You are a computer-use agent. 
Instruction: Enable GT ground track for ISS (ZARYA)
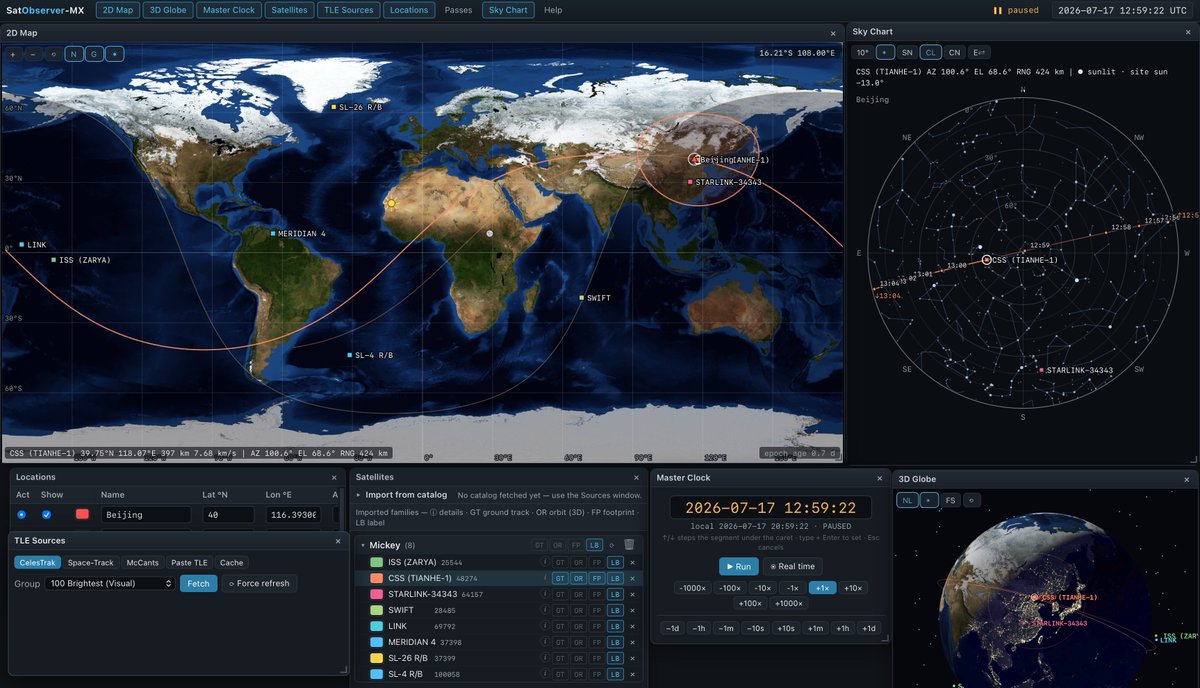[560, 563]
